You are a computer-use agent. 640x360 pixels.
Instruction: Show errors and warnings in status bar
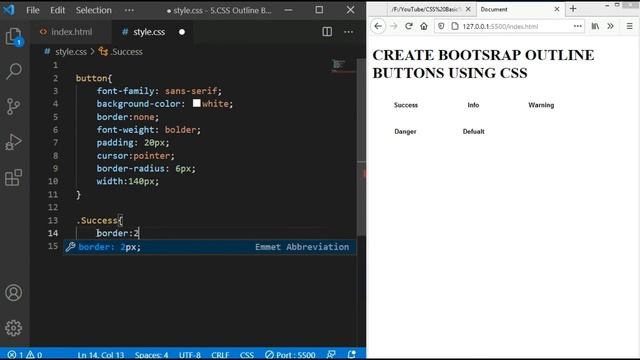pyautogui.click(x=25, y=355)
